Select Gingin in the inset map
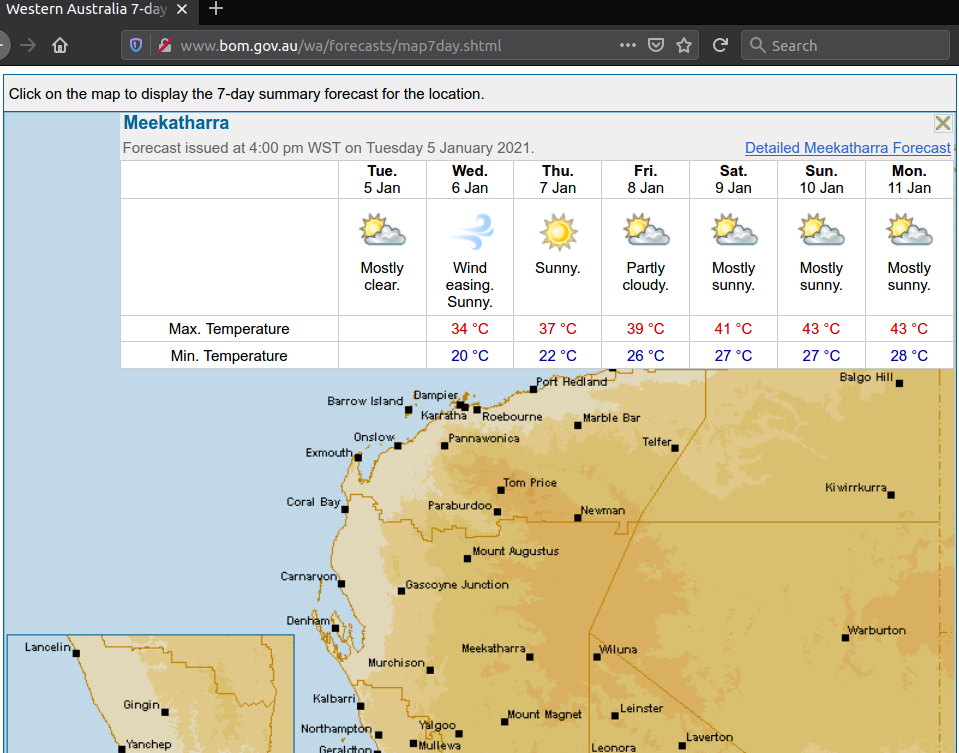The height and width of the screenshot is (753, 959). coord(165,712)
